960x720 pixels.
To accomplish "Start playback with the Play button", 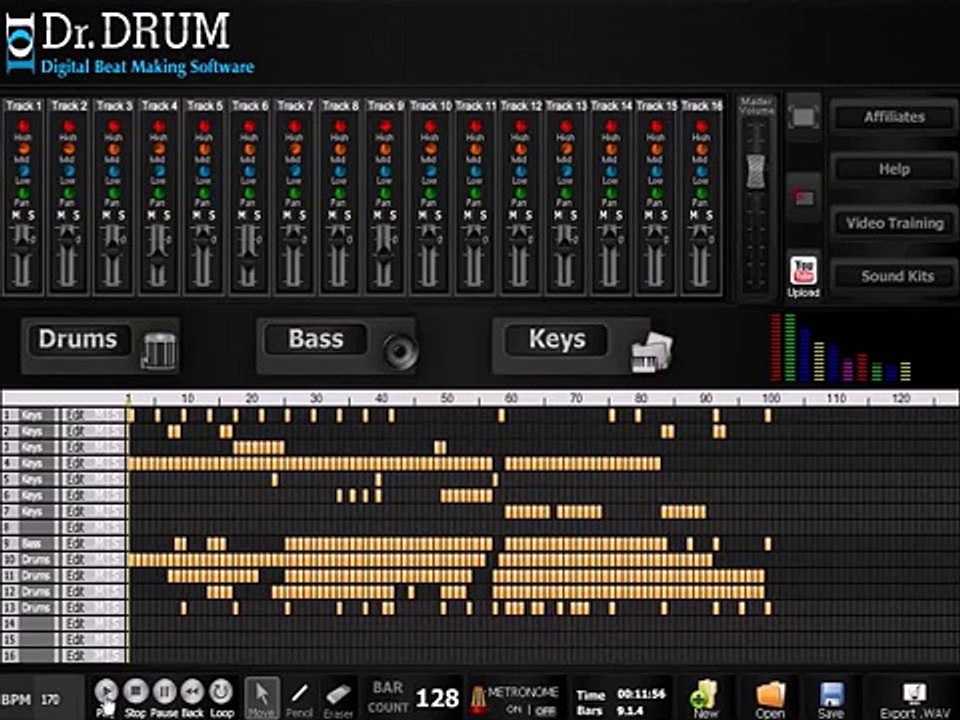I will (x=106, y=692).
